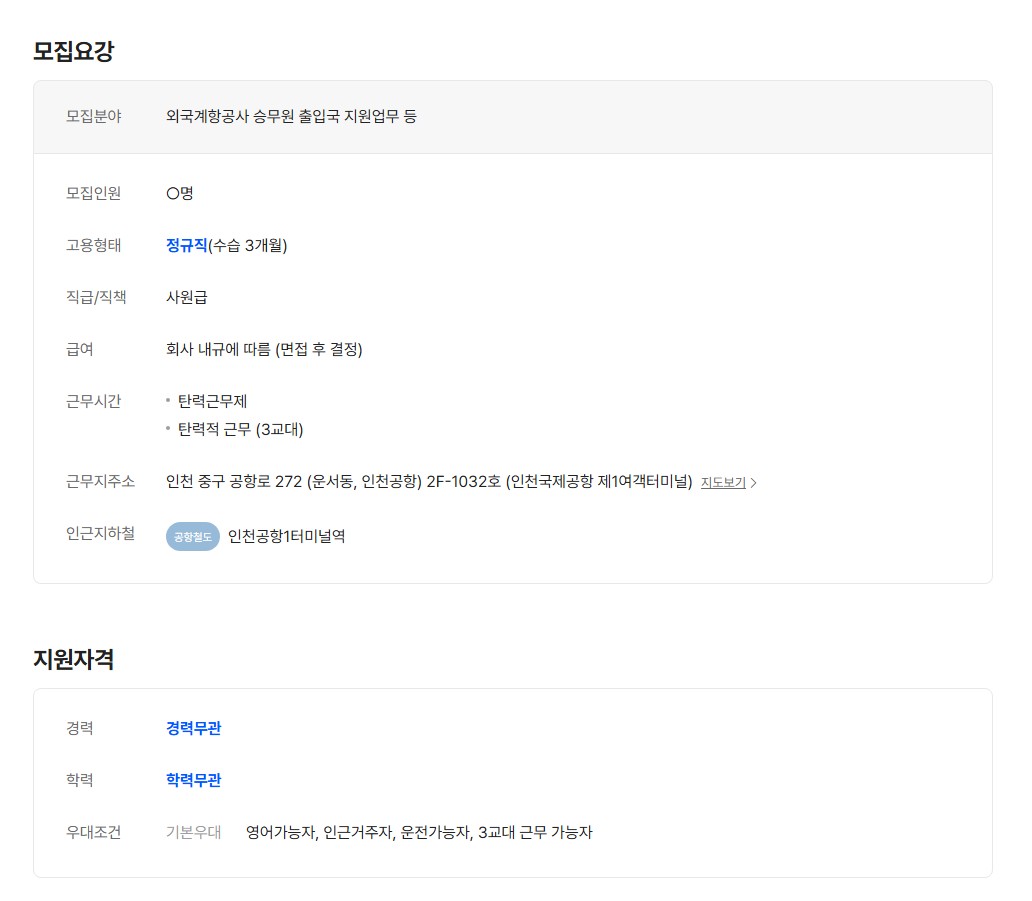
Task: Click the 탄력적 근무 (3교대) bullet item
Action: tap(240, 430)
